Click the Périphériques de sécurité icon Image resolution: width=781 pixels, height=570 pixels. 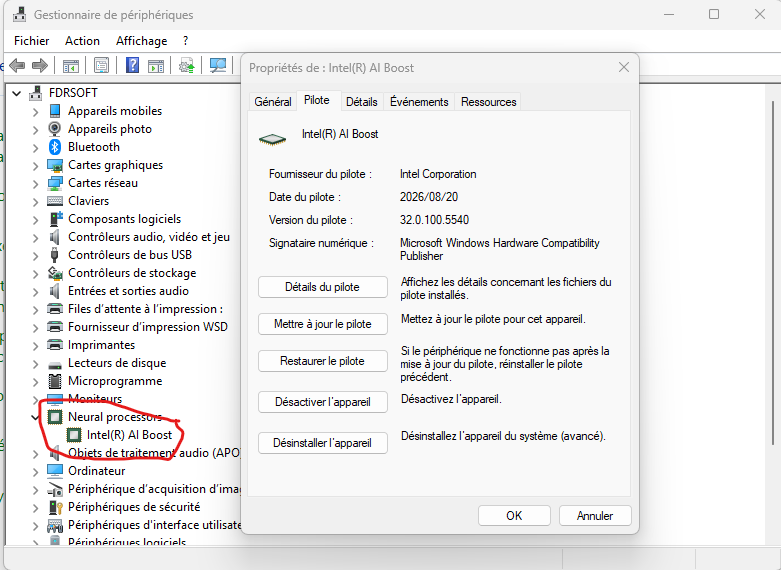(x=55, y=507)
